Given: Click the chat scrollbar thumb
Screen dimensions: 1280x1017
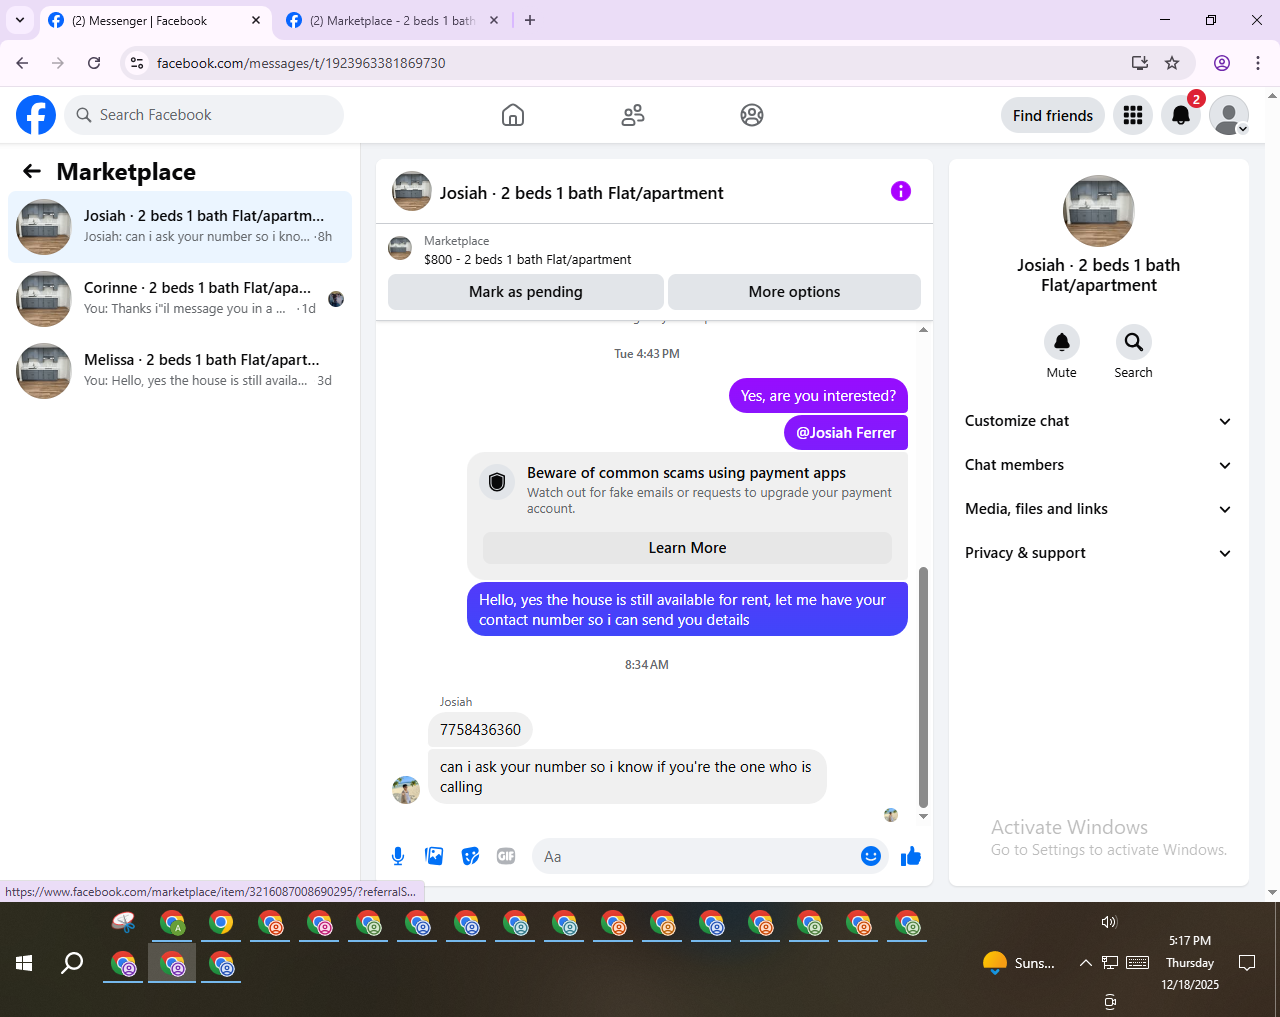Looking at the screenshot, I should point(923,687).
